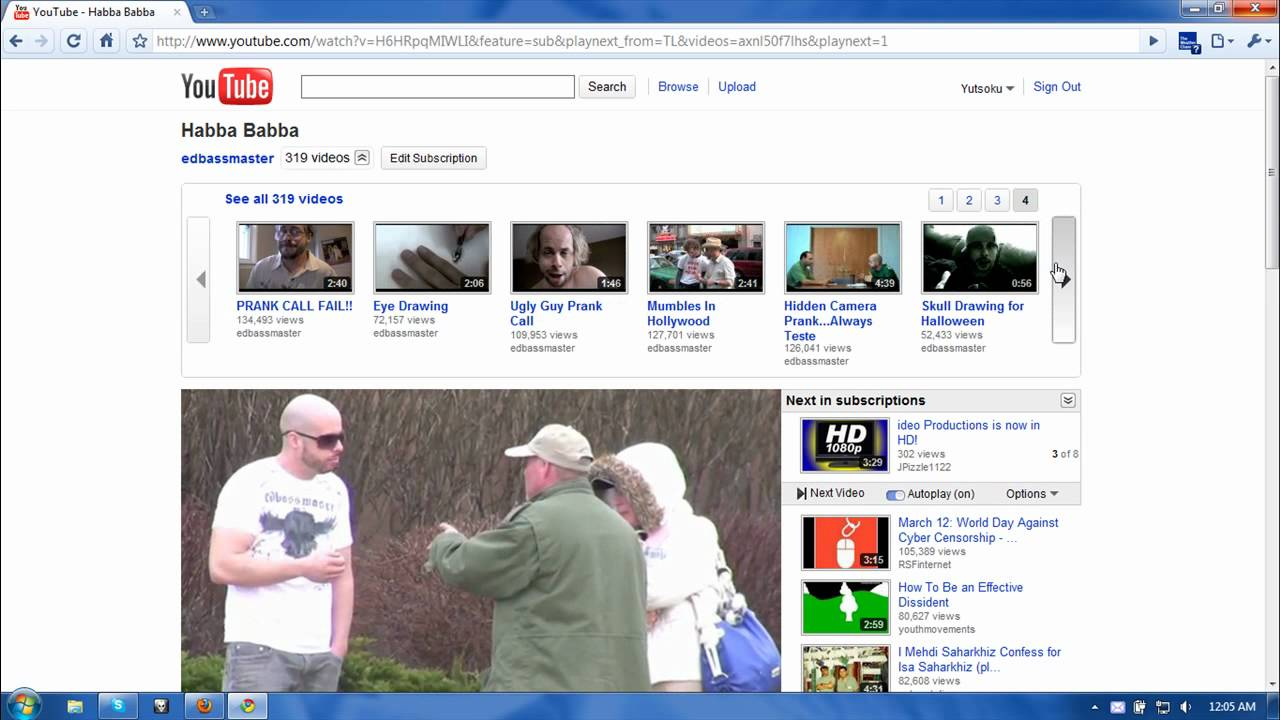Open the Eye Drawing video thumbnail
Viewport: 1280px width, 720px height.
point(431,256)
